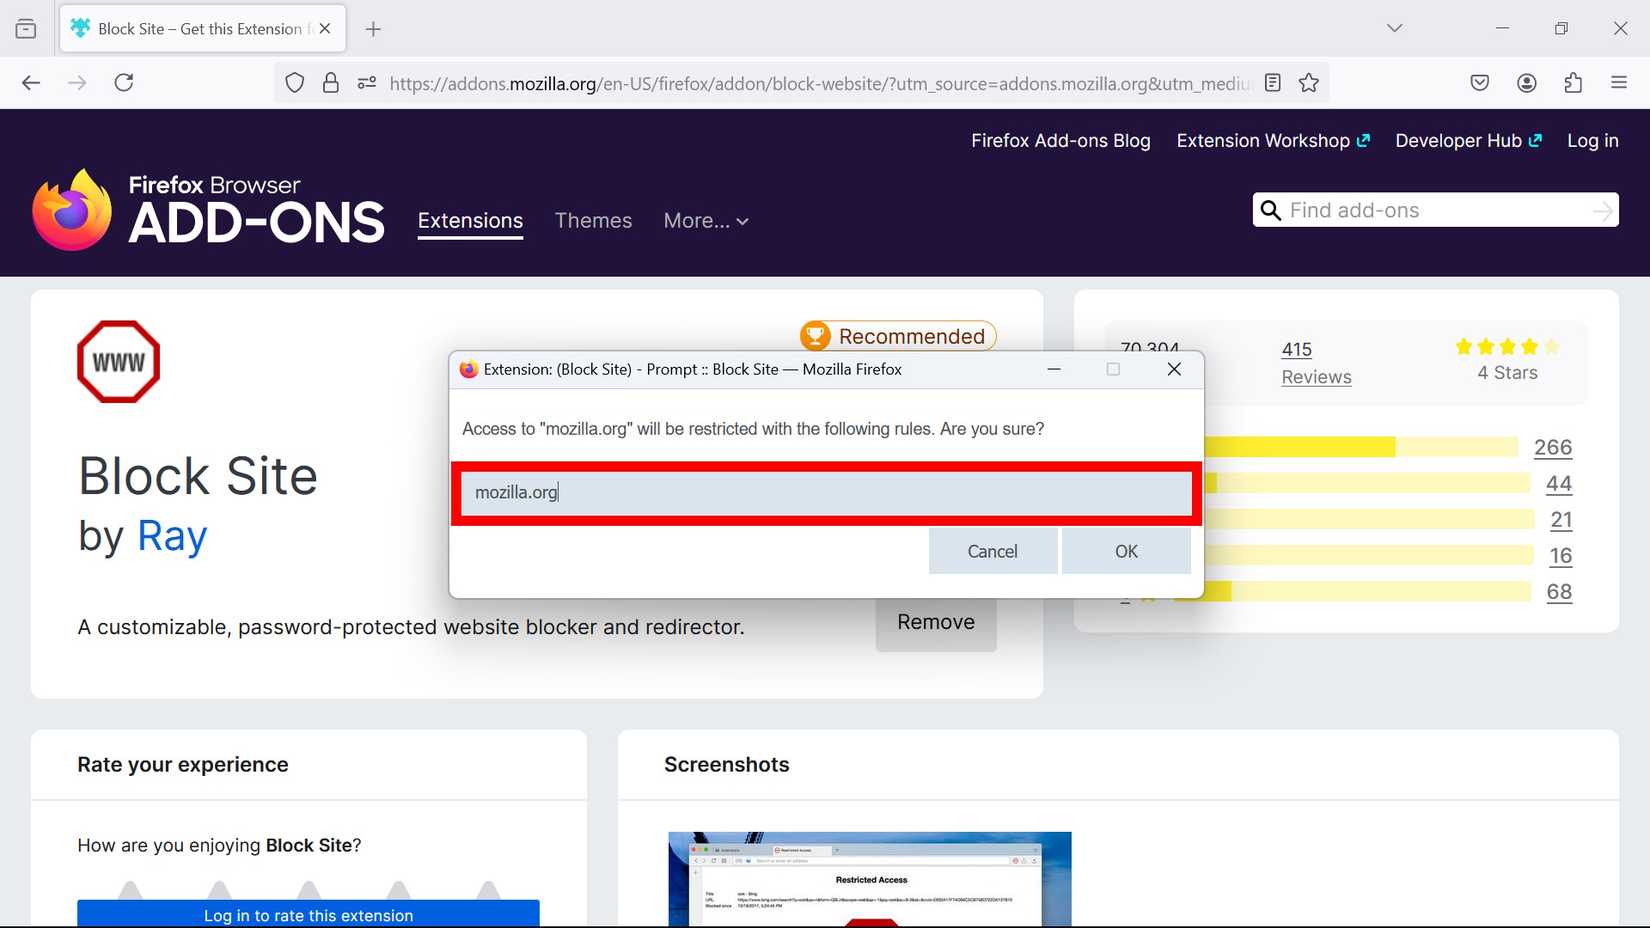Select the Themes navigation item
Image resolution: width=1650 pixels, height=928 pixels.
point(593,221)
